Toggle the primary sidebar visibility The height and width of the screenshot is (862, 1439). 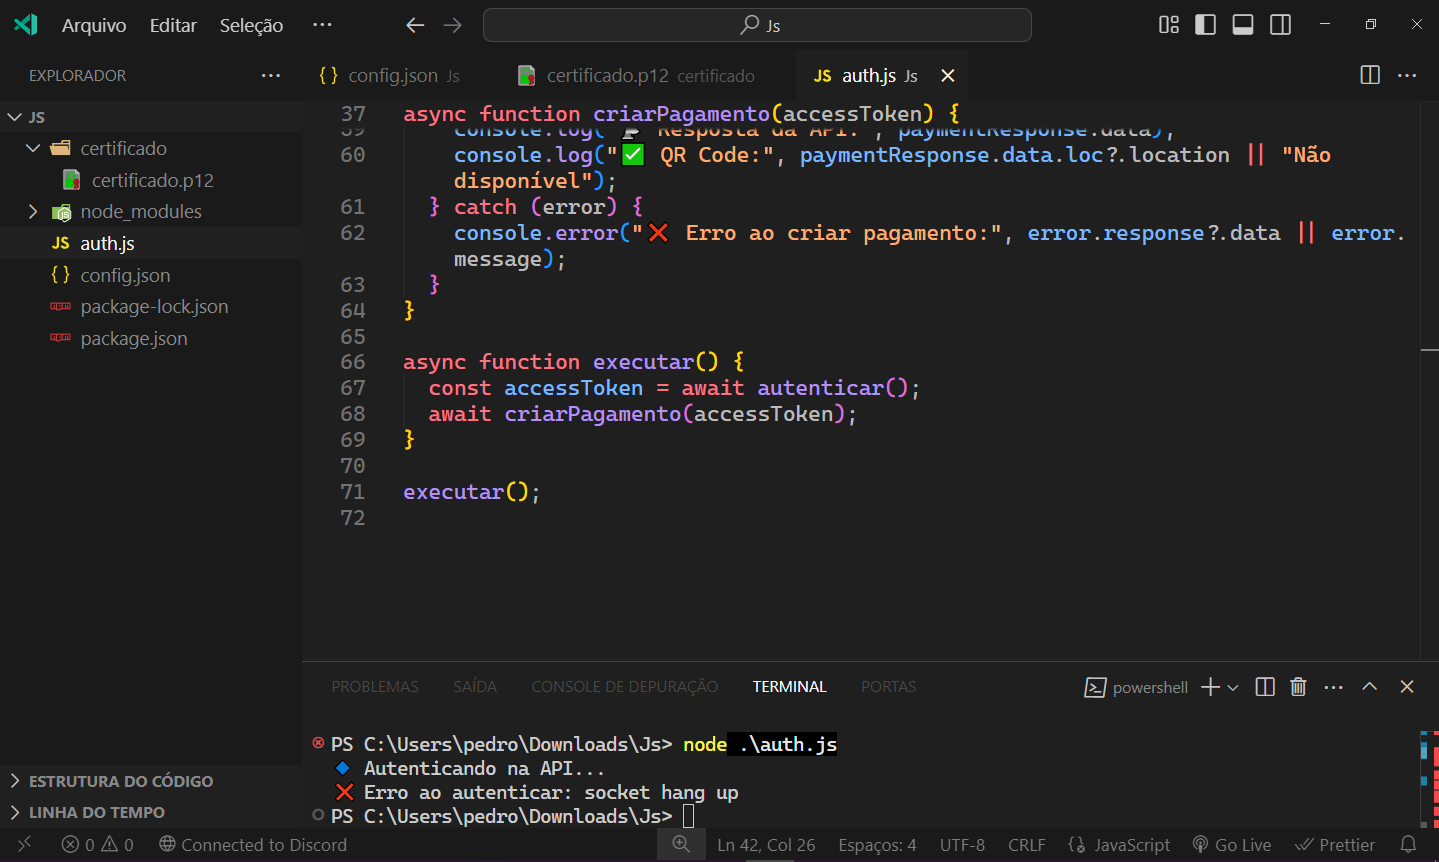tap(1206, 25)
